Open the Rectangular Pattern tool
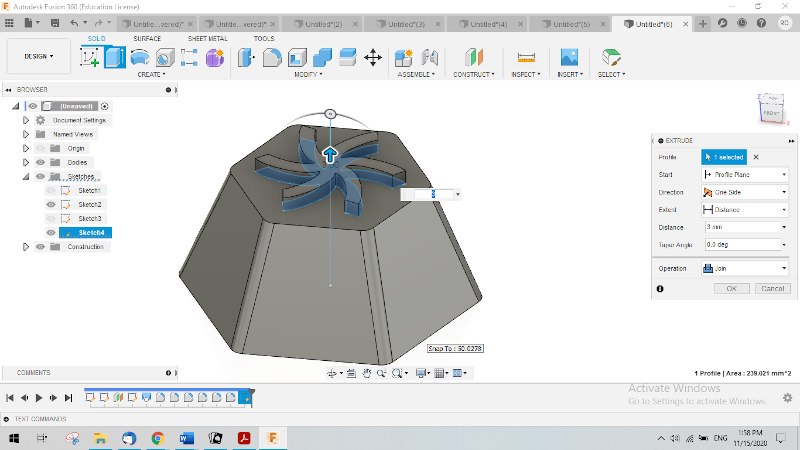This screenshot has height=450, width=800. pyautogui.click(x=189, y=58)
